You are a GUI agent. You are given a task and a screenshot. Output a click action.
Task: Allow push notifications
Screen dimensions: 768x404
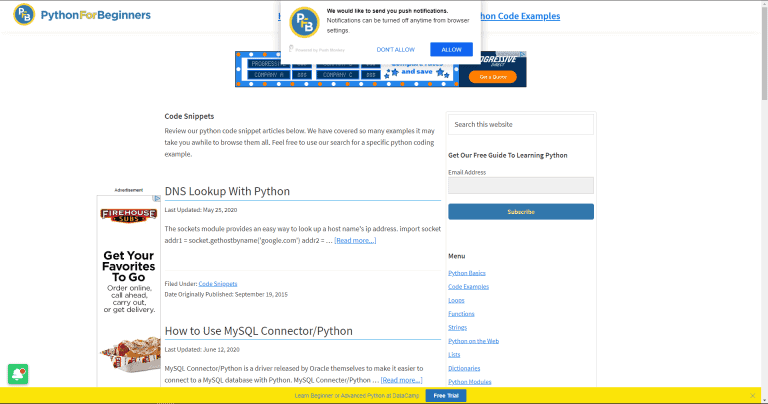451,49
